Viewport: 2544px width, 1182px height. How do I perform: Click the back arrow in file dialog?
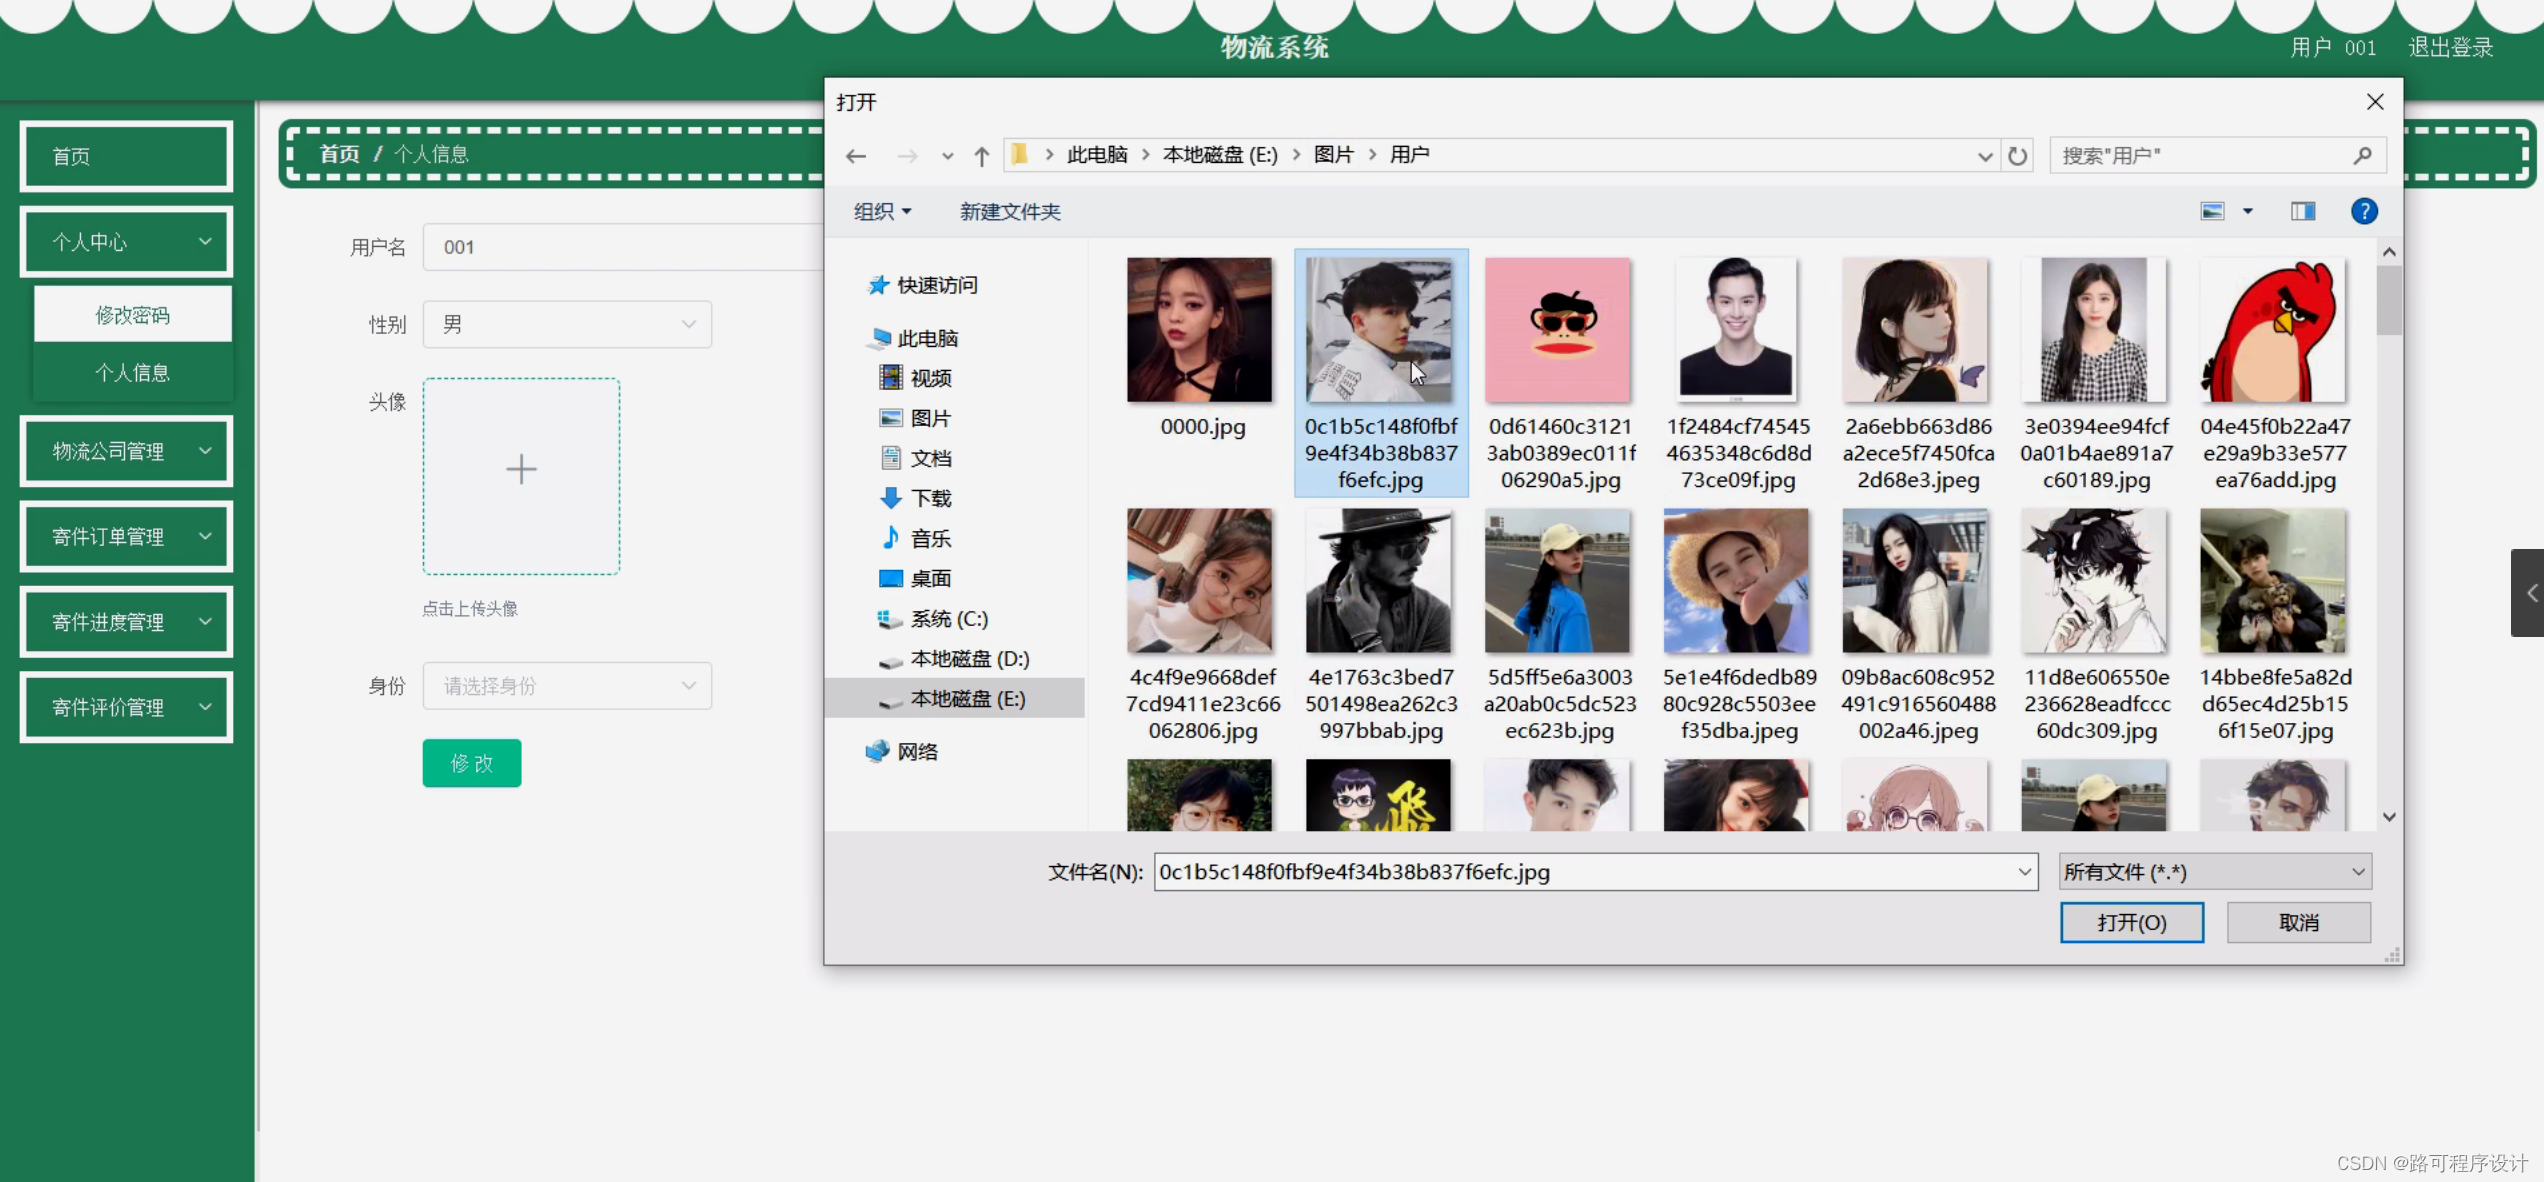tap(856, 156)
